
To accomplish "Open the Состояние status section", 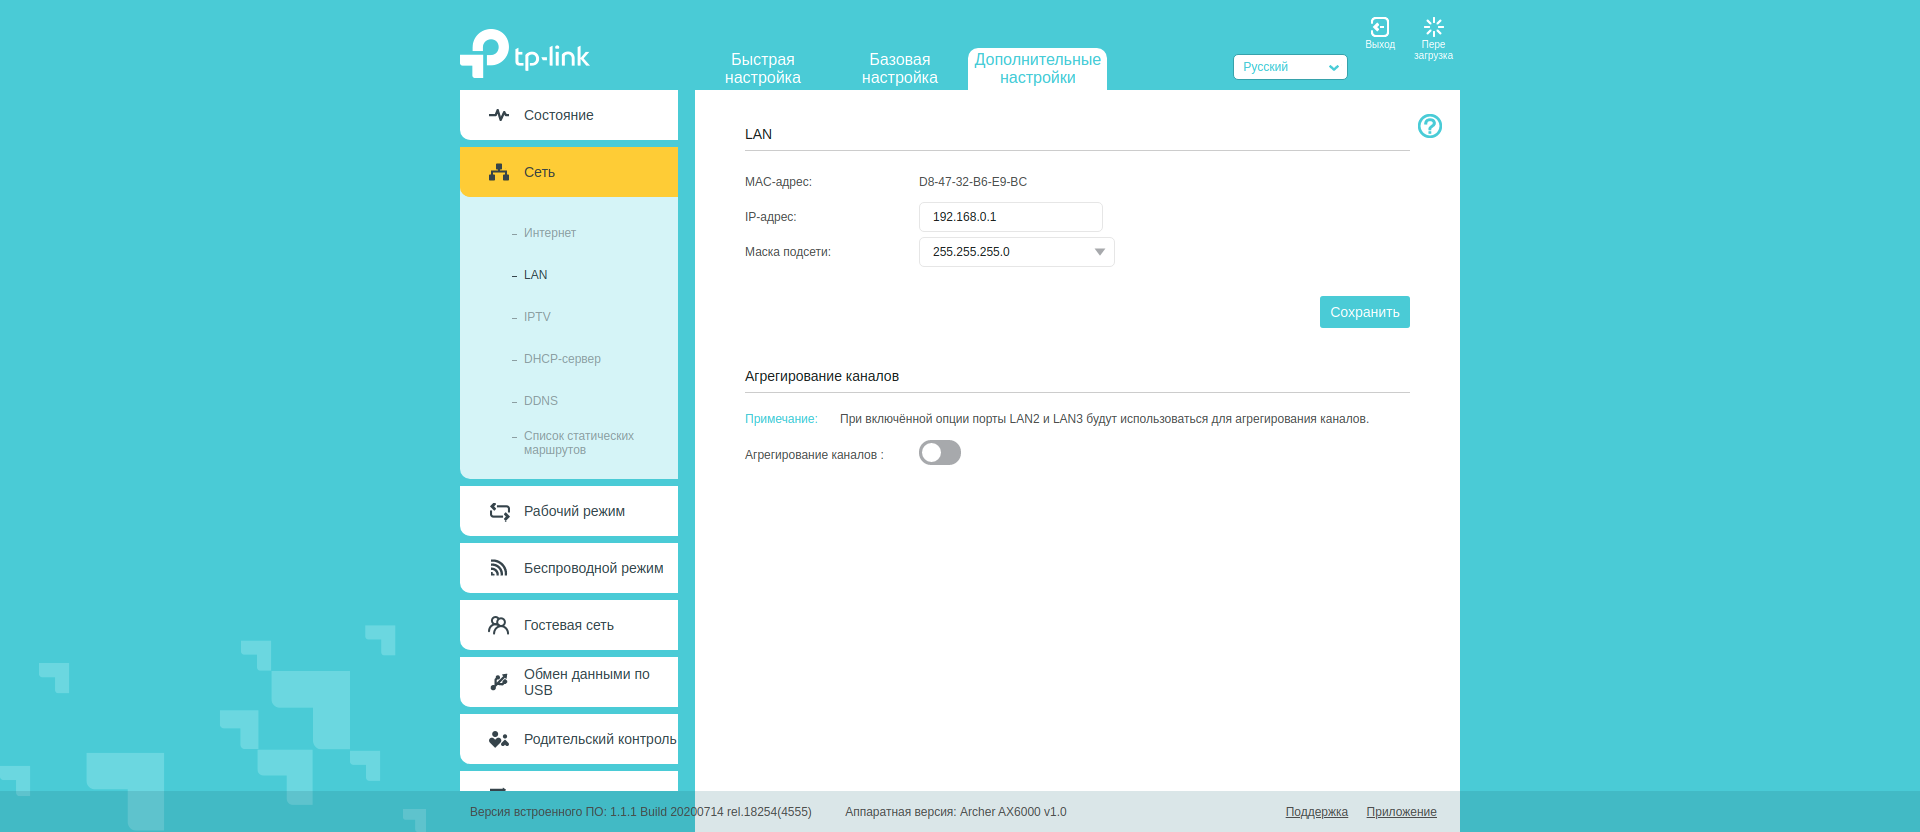I will 568,115.
